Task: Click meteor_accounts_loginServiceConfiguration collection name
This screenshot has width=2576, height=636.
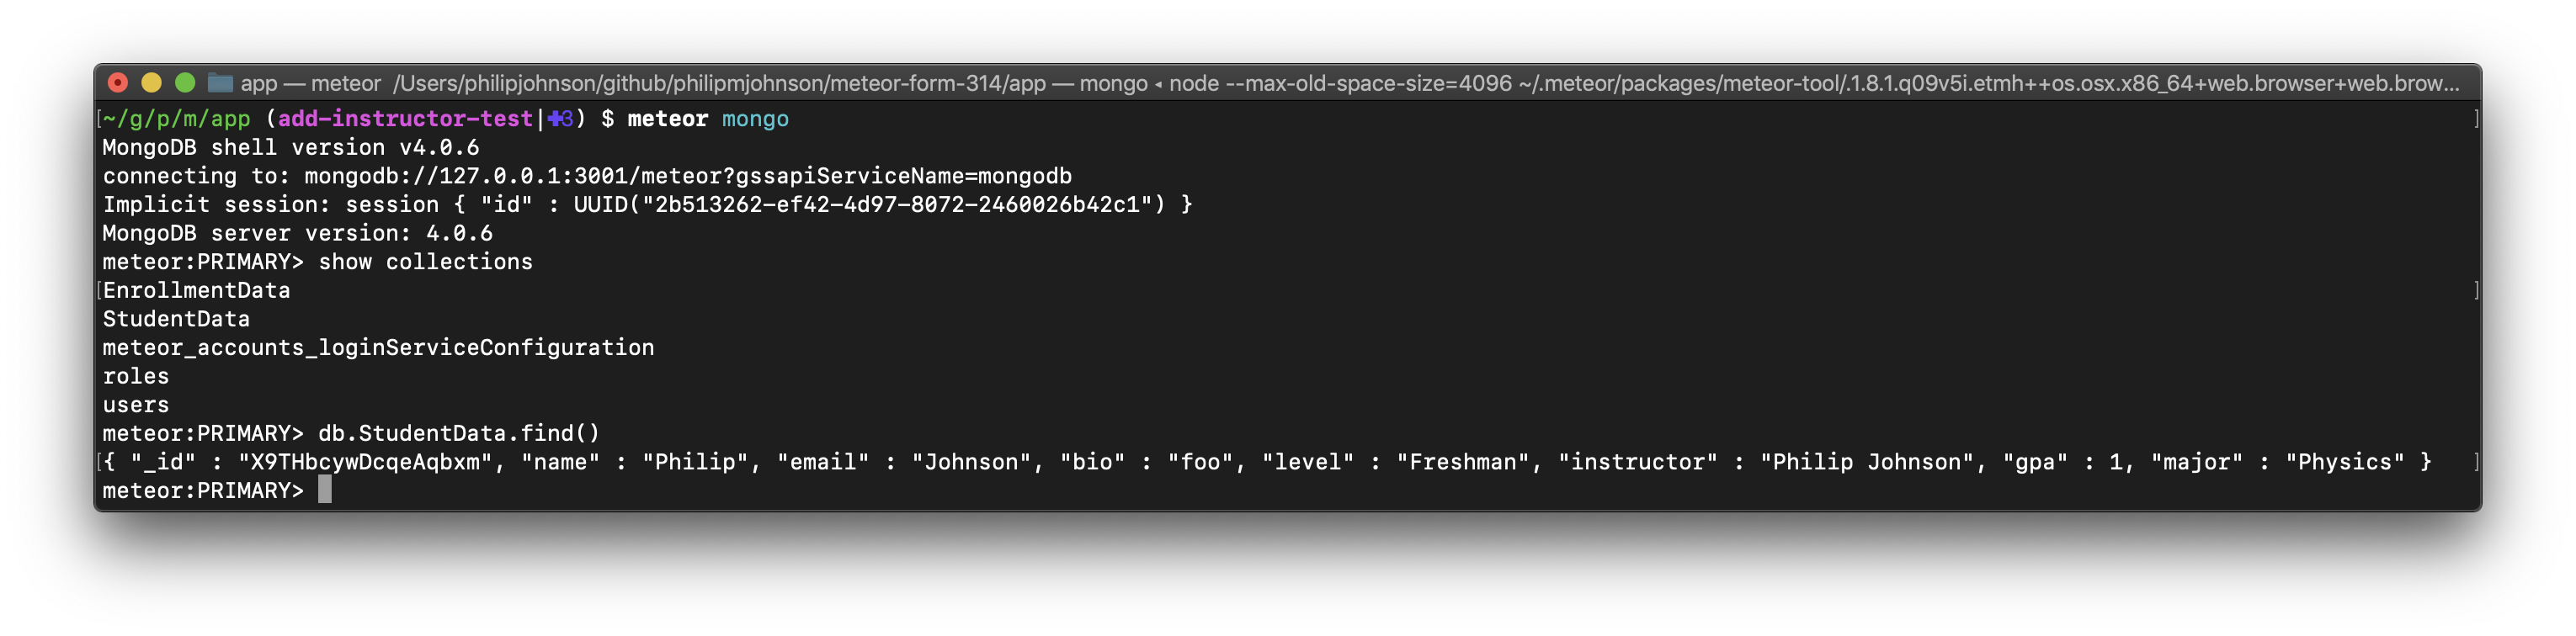Action: pyautogui.click(x=378, y=348)
